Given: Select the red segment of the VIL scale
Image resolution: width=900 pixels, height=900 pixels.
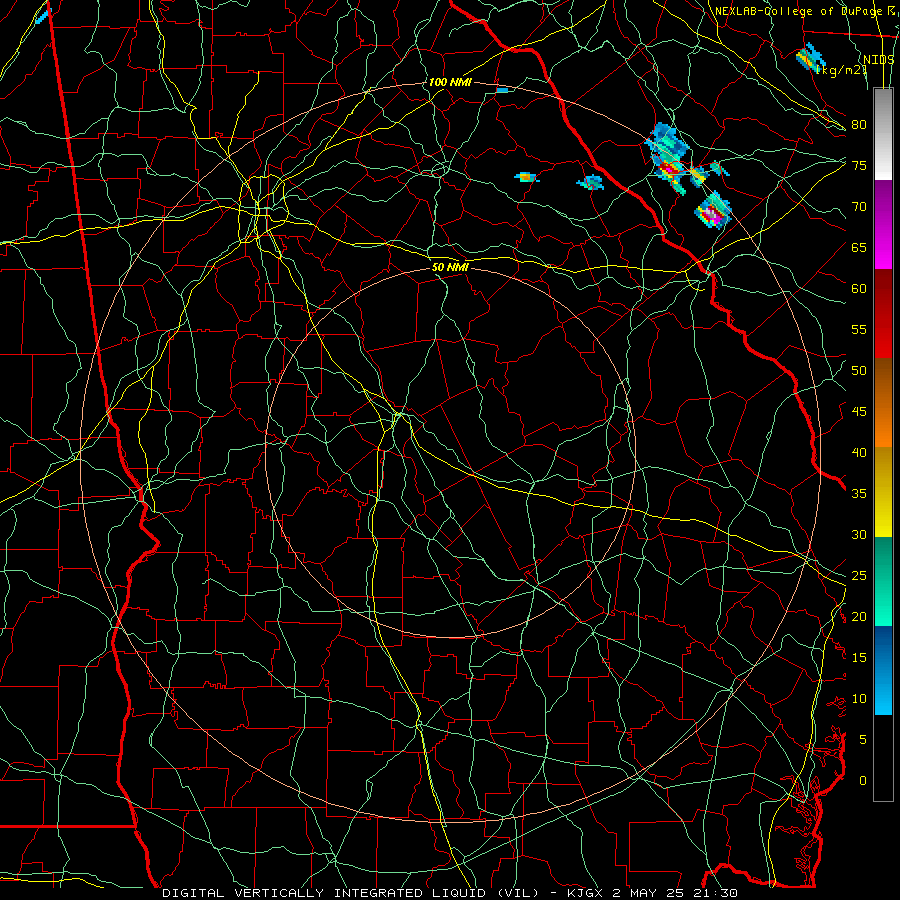Looking at the screenshot, I should 883,314.
